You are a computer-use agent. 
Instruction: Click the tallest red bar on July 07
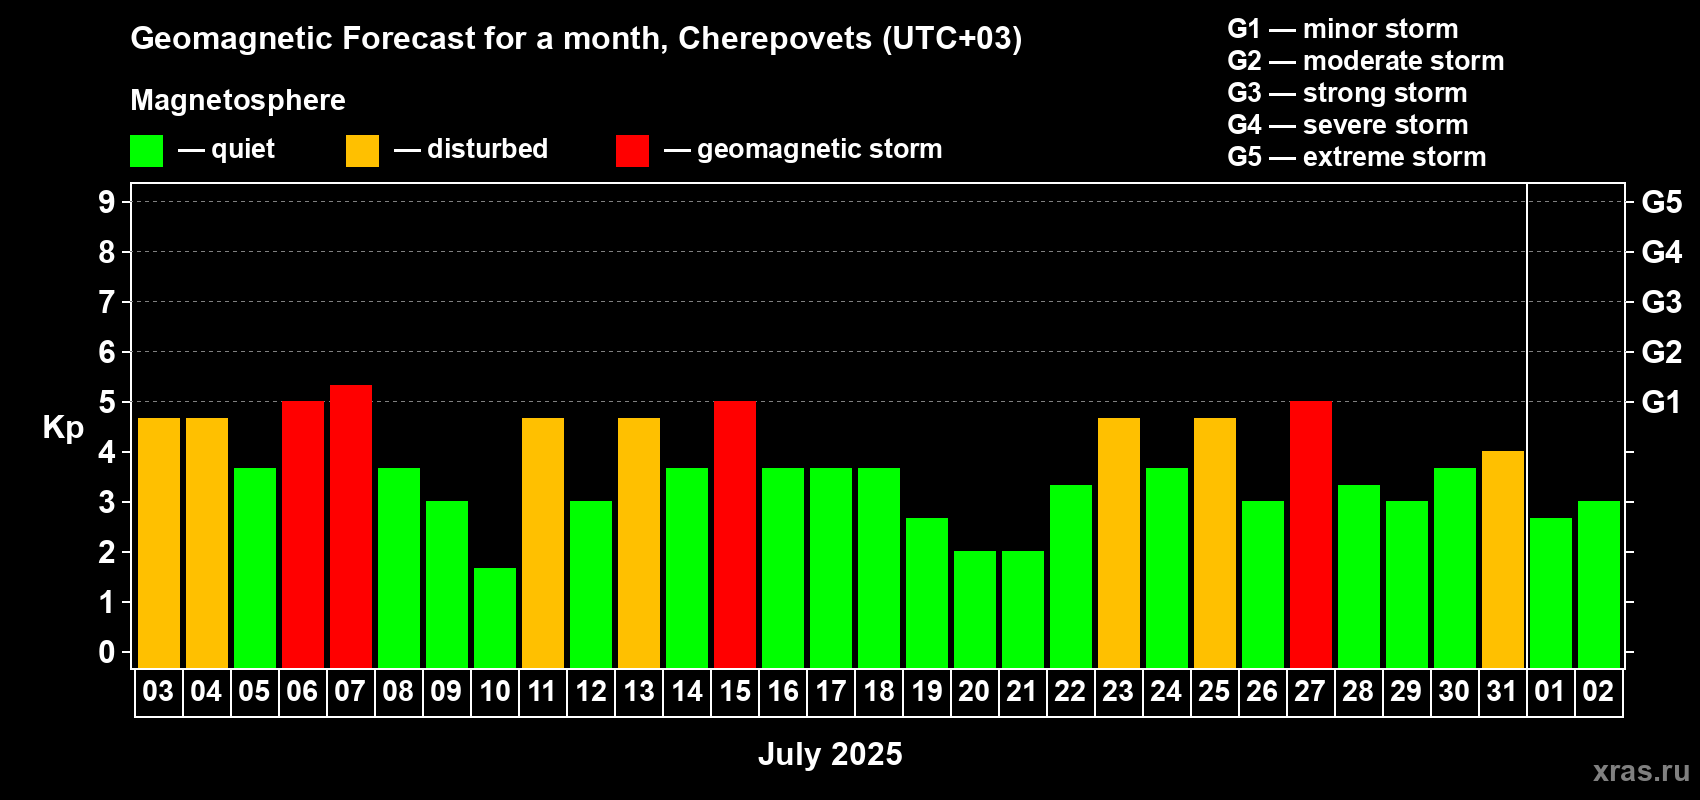[x=351, y=526]
